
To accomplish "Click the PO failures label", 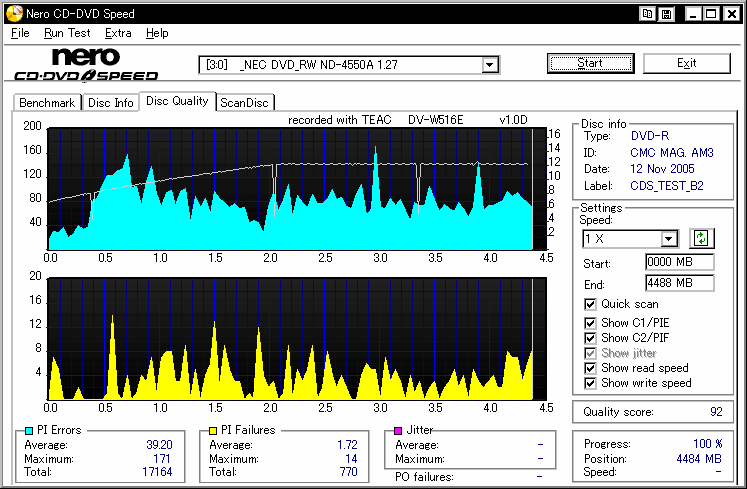I will tap(424, 477).
